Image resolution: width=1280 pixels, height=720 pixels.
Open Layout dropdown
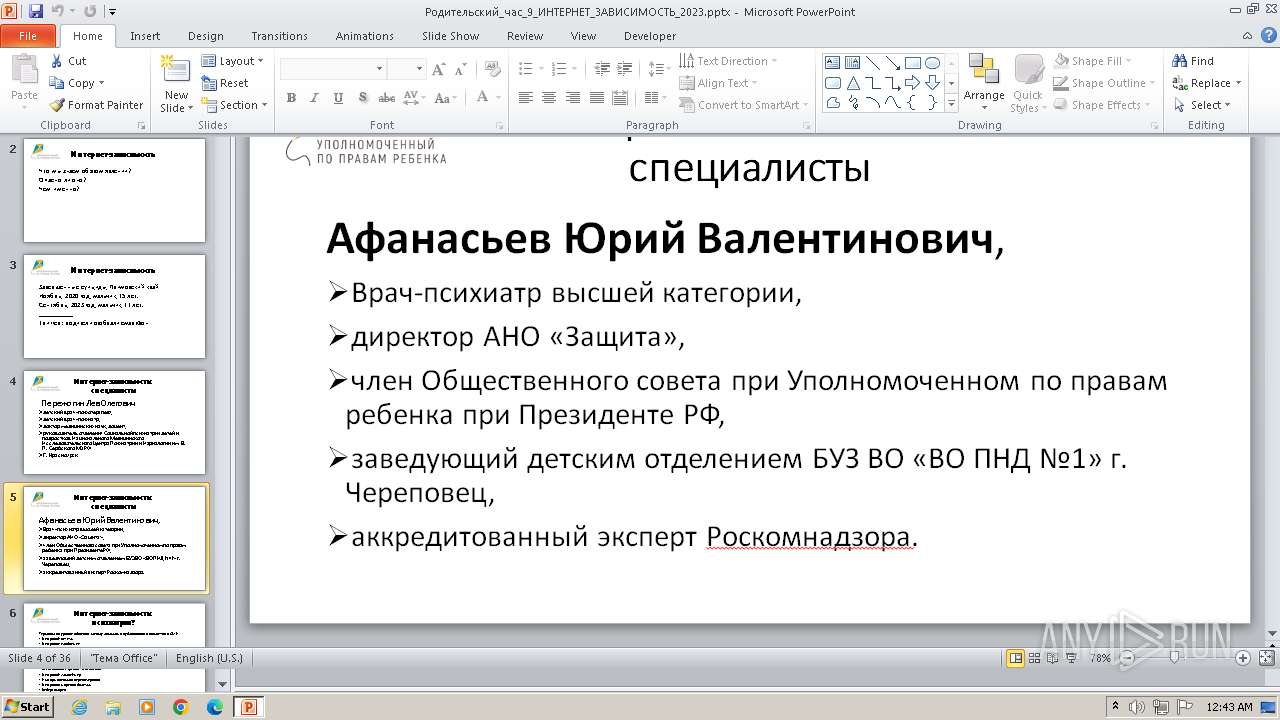click(x=232, y=61)
